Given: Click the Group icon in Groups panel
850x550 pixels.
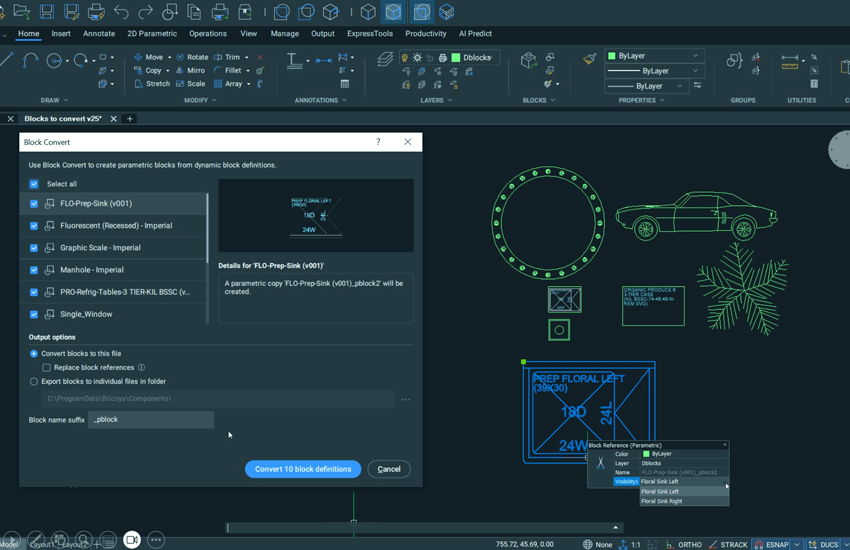Looking at the screenshot, I should [x=735, y=60].
